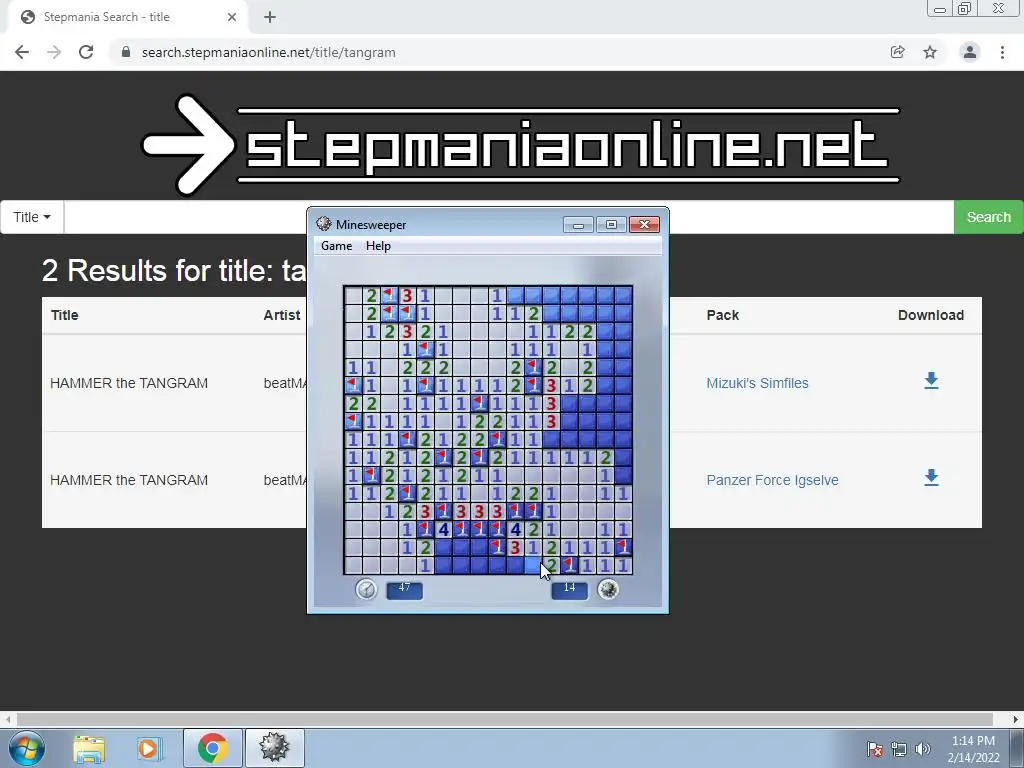Click the network icon in system tray
The height and width of the screenshot is (768, 1024).
(x=899, y=749)
